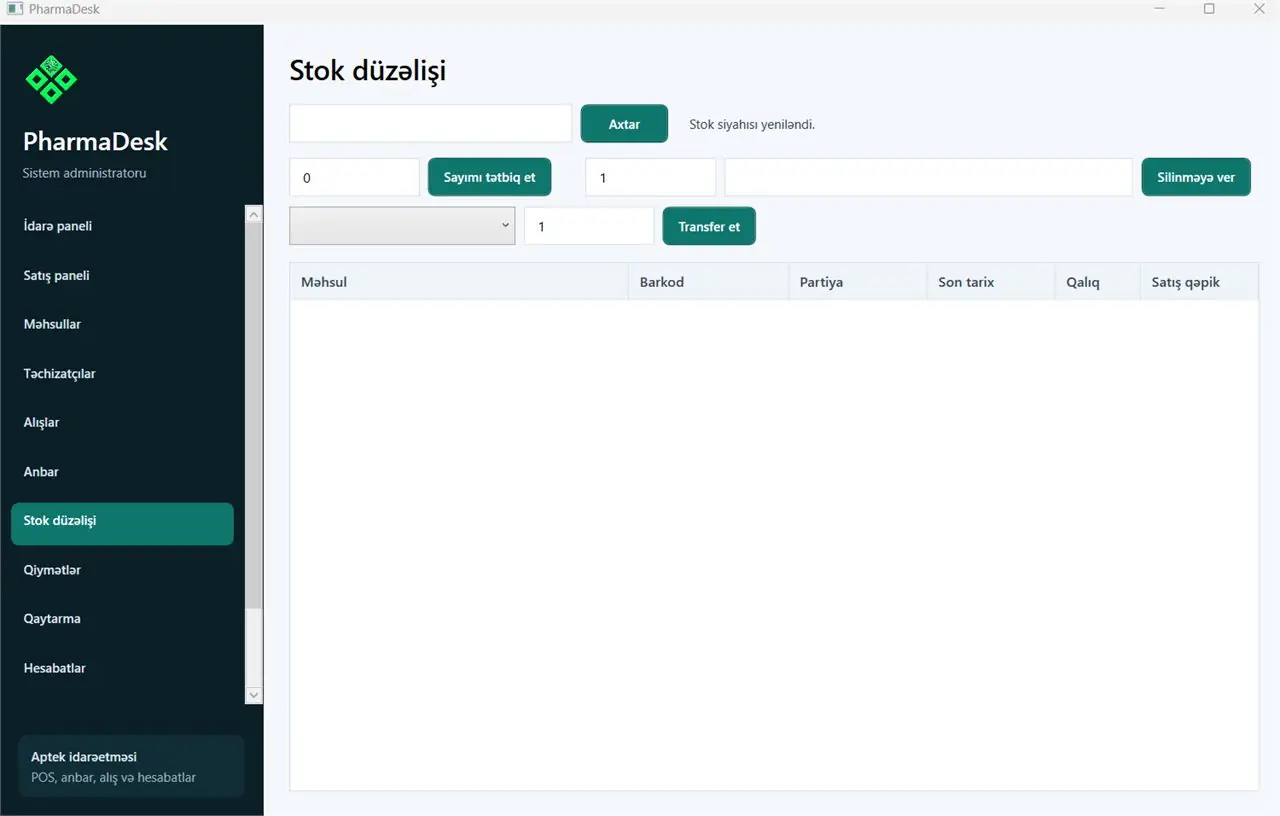Click the Satış qəpik column header
Image resolution: width=1280 pixels, height=816 pixels.
pyautogui.click(x=1198, y=282)
